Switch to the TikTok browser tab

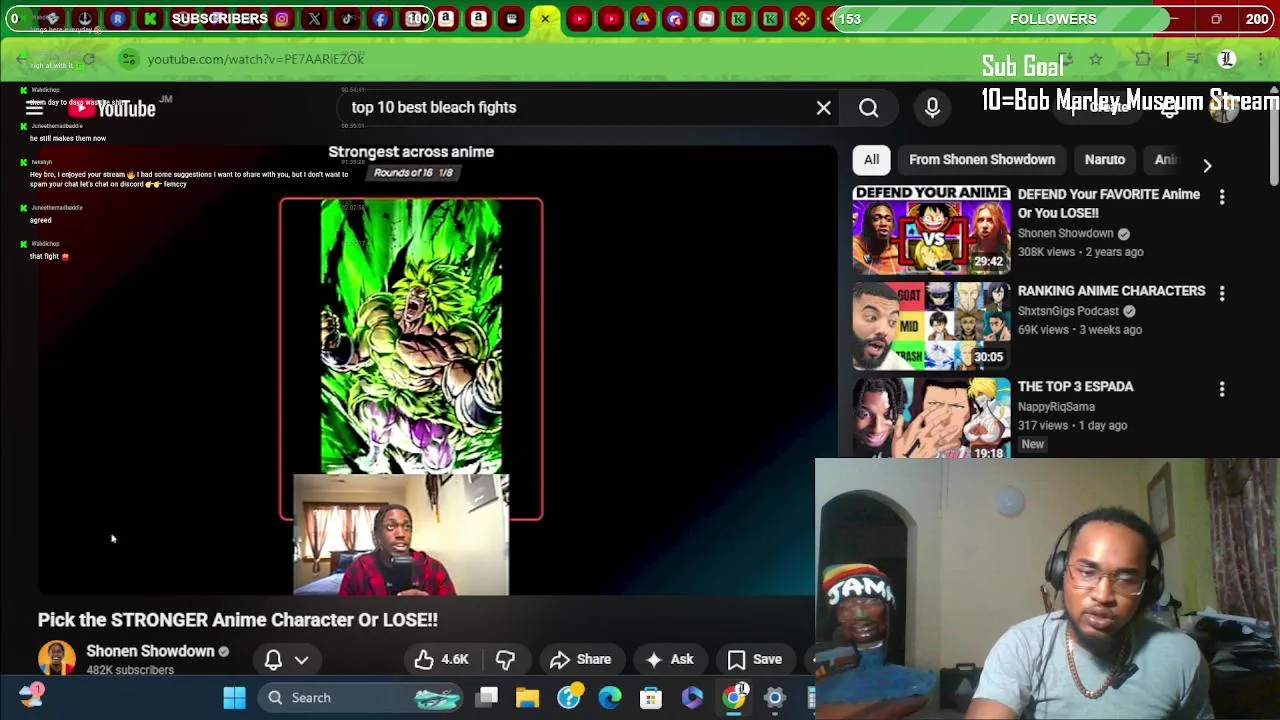tap(347, 18)
